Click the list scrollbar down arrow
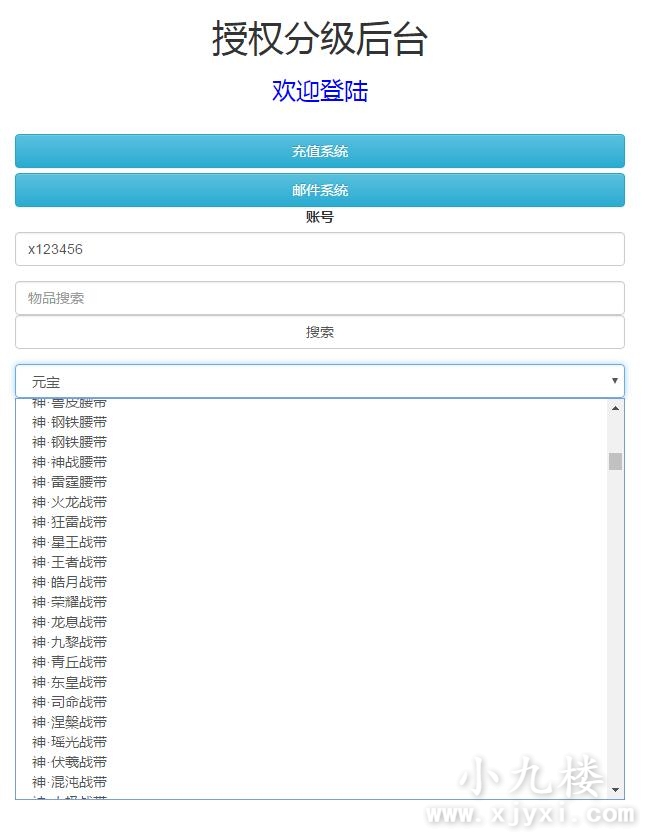The height and width of the screenshot is (837, 645). point(615,790)
